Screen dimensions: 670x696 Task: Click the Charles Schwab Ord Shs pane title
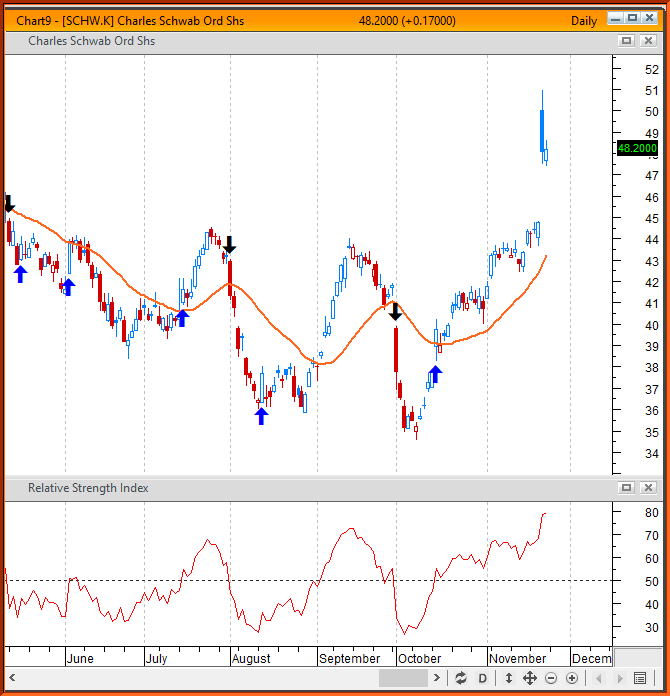click(91, 41)
